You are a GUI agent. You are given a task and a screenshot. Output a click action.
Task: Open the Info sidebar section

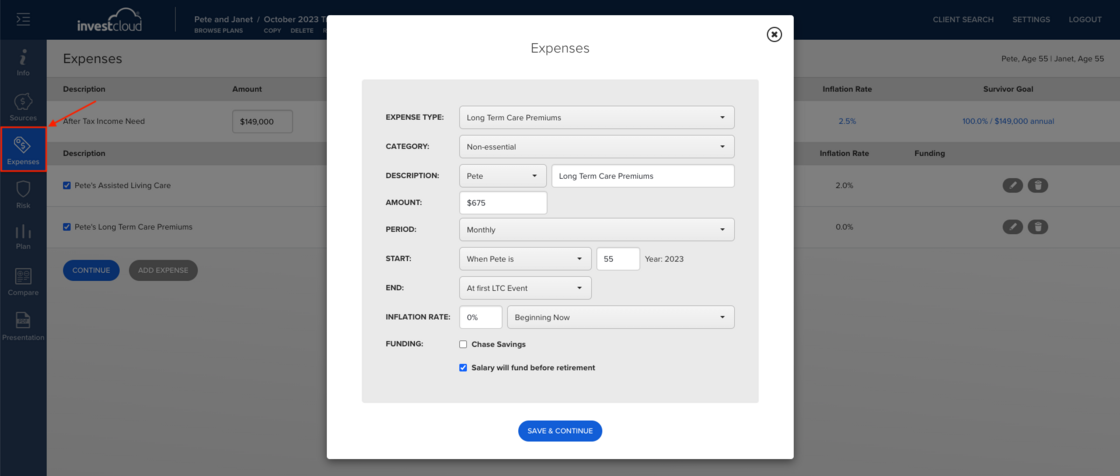click(23, 62)
